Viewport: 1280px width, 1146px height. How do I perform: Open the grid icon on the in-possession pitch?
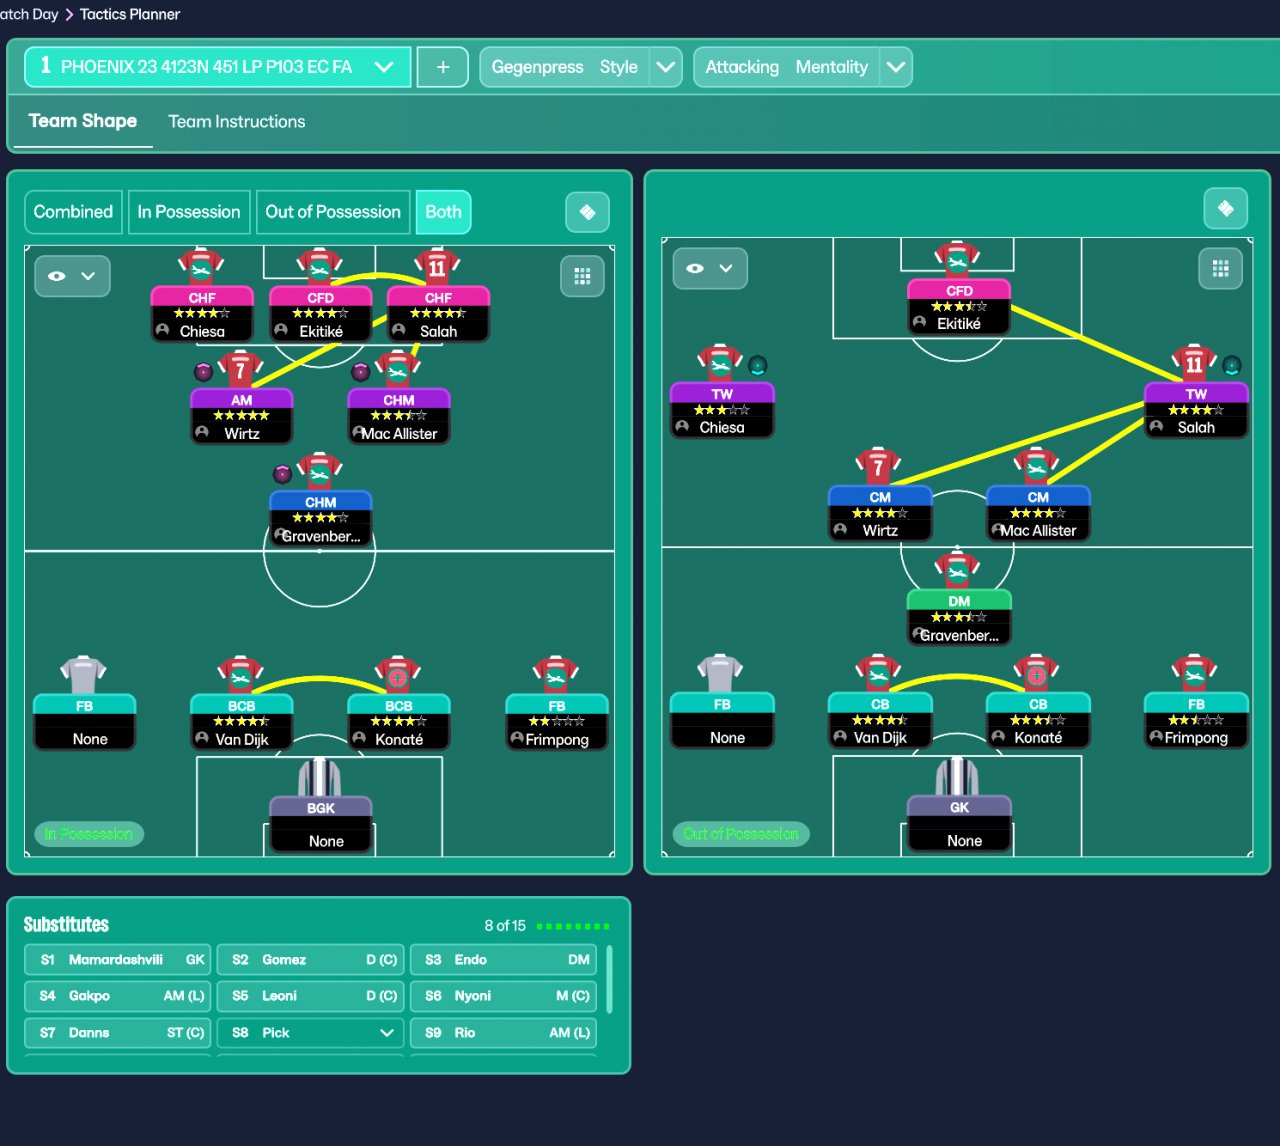[582, 276]
